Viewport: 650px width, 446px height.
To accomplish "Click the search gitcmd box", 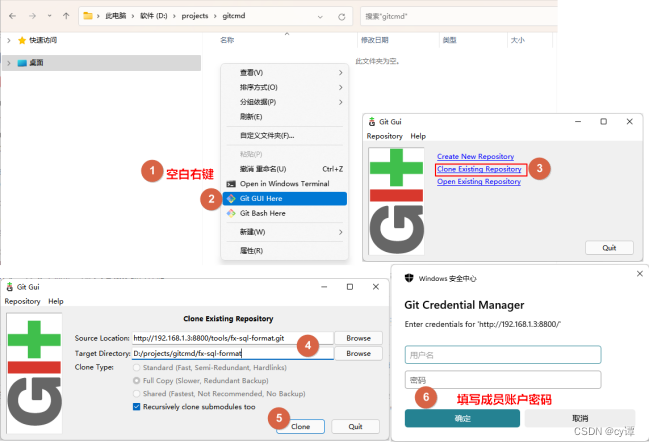I will point(458,17).
